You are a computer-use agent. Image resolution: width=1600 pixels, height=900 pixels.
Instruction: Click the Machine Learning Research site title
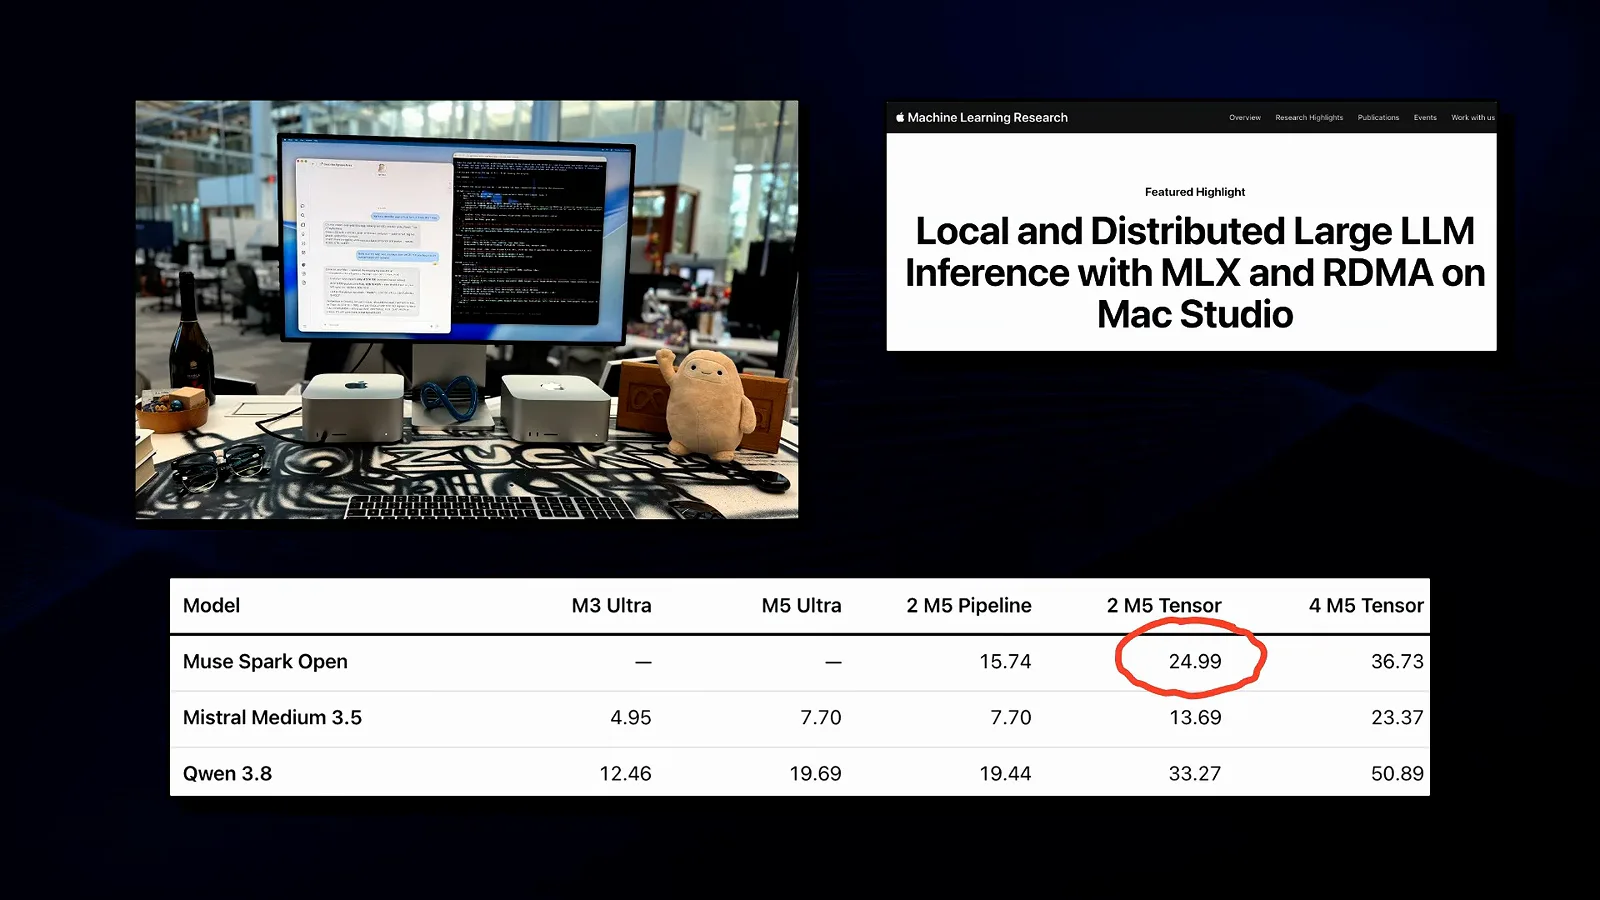click(x=987, y=118)
